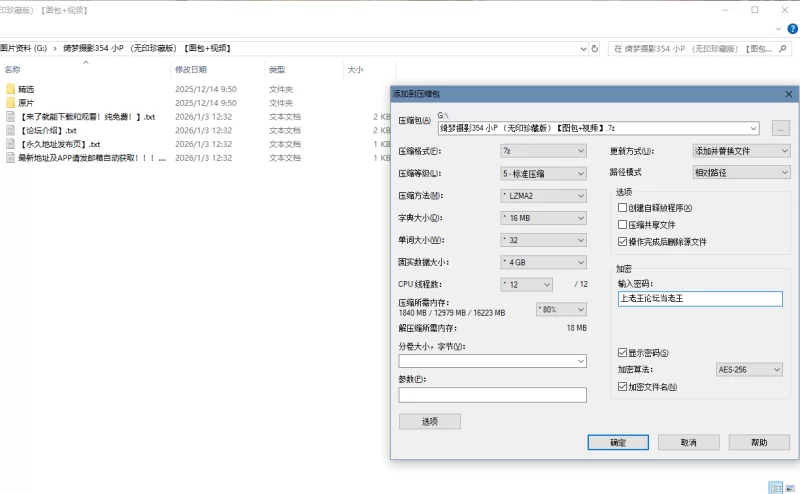The height and width of the screenshot is (494, 800).
Task: Click the refresh icon beside address bar
Action: pyautogui.click(x=595, y=48)
